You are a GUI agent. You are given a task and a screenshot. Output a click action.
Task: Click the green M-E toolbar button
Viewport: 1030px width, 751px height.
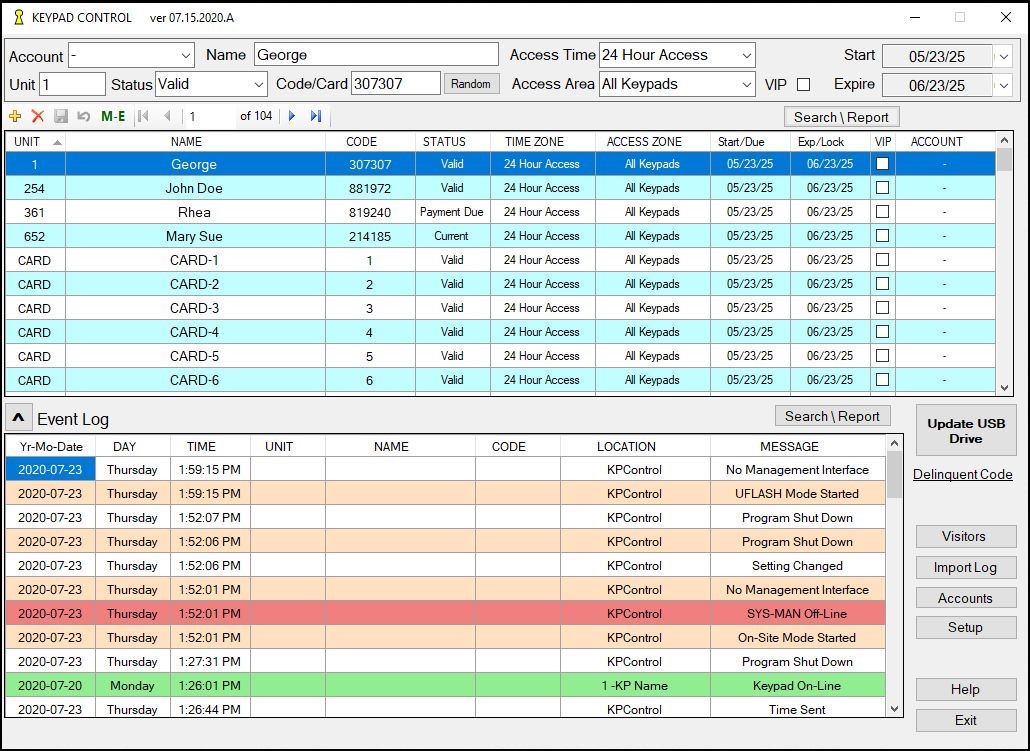click(113, 116)
